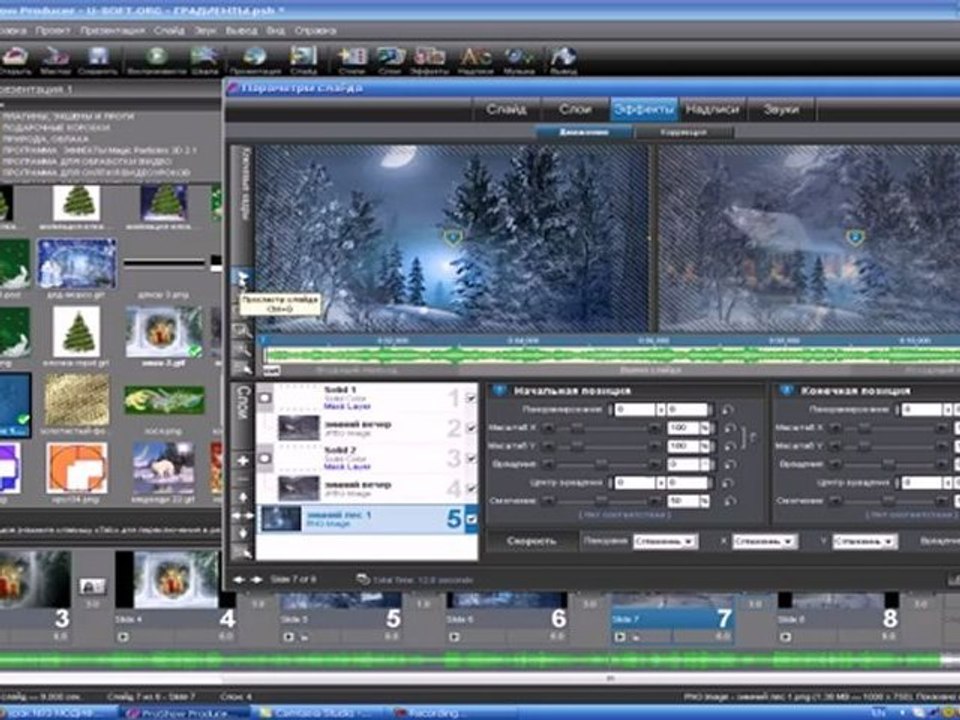Click the Открыть icon in main toolbar

pyautogui.click(x=15, y=60)
